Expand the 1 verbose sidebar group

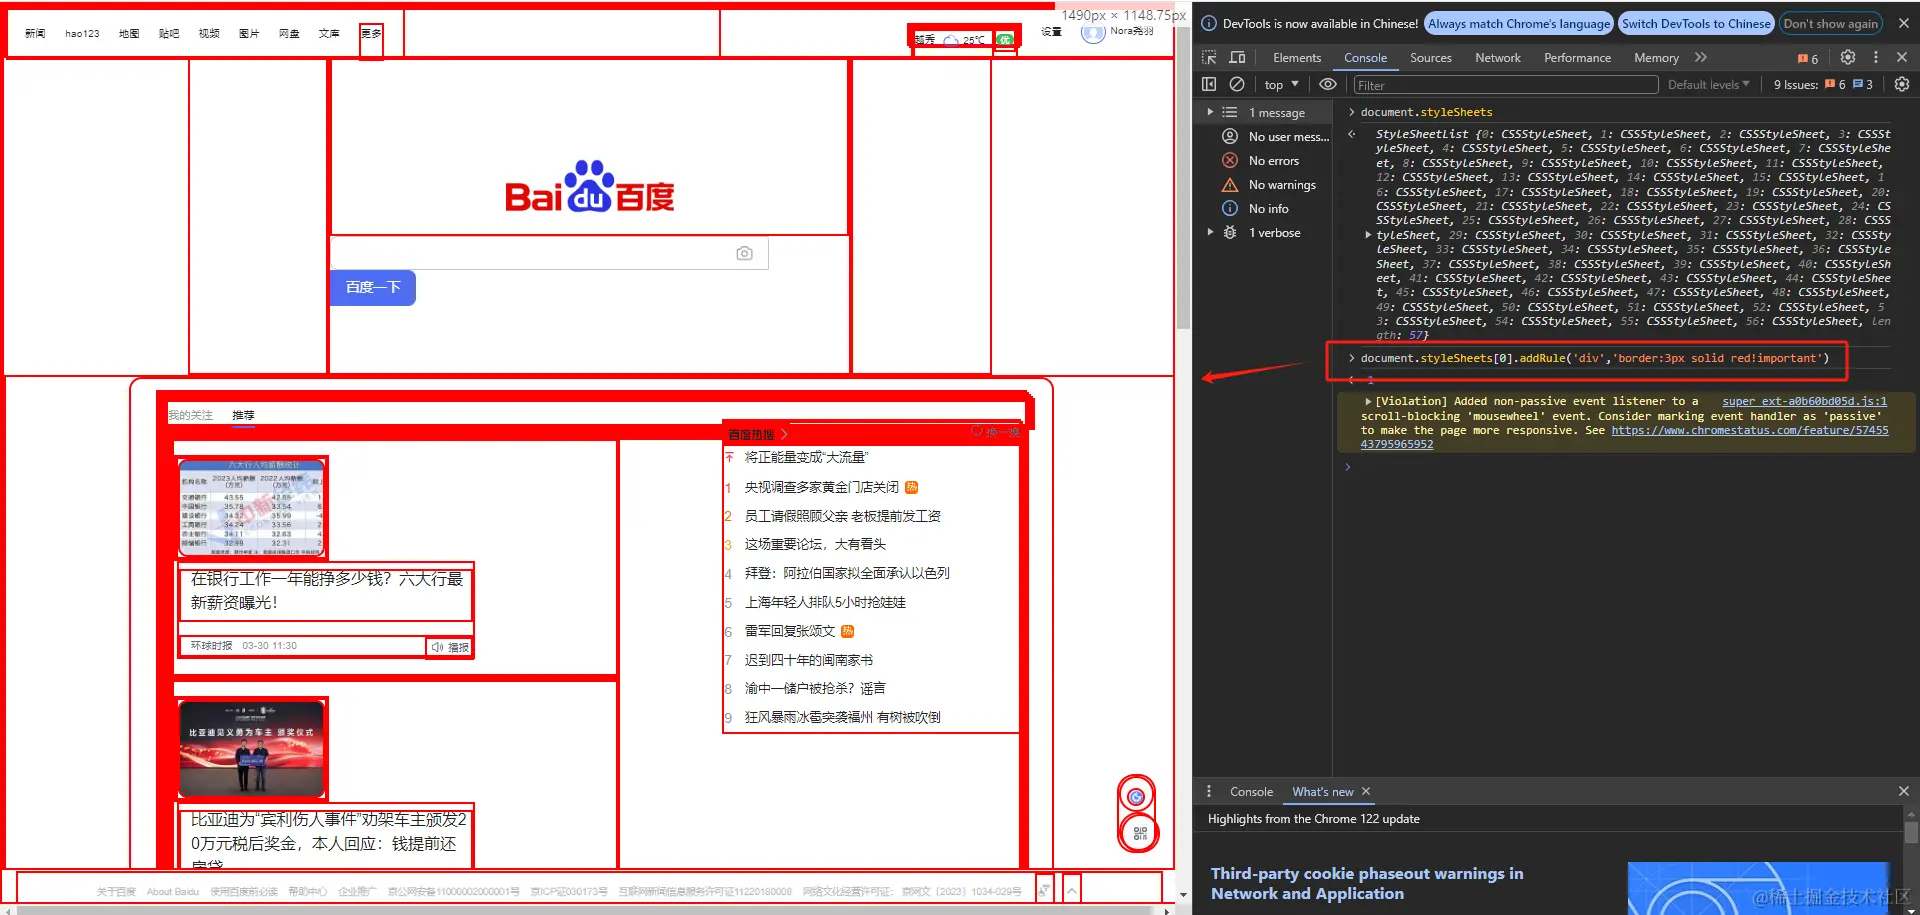1210,232
